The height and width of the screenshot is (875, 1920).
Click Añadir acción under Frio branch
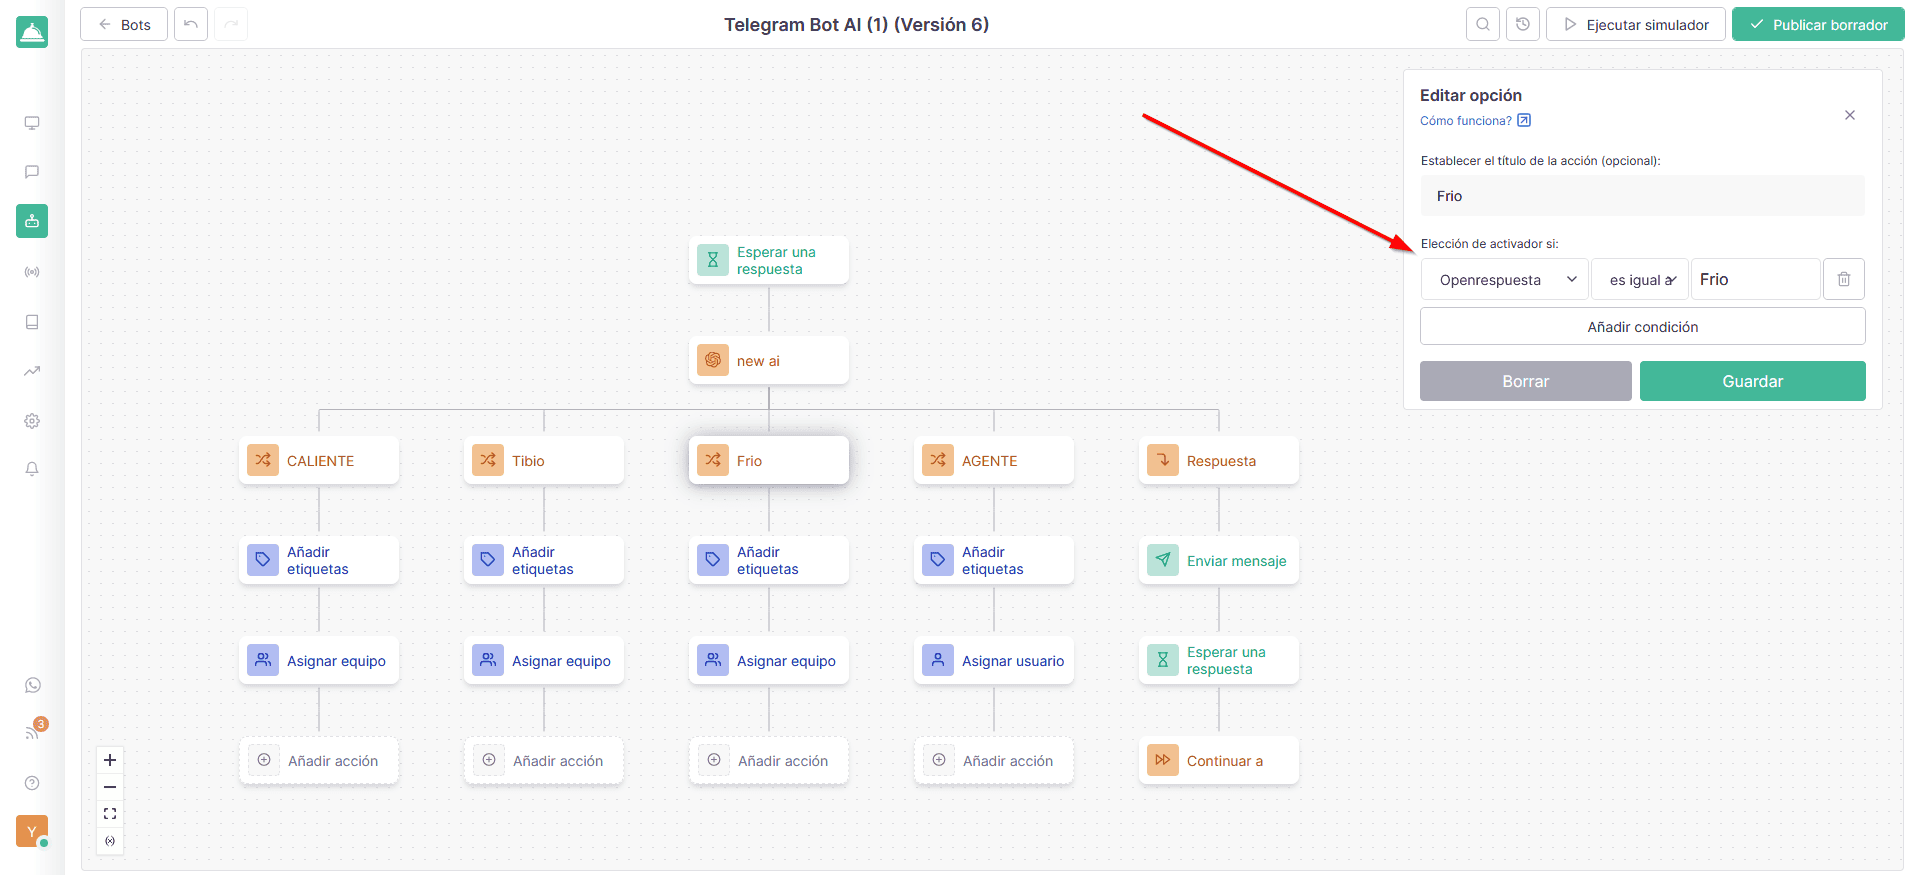click(769, 760)
